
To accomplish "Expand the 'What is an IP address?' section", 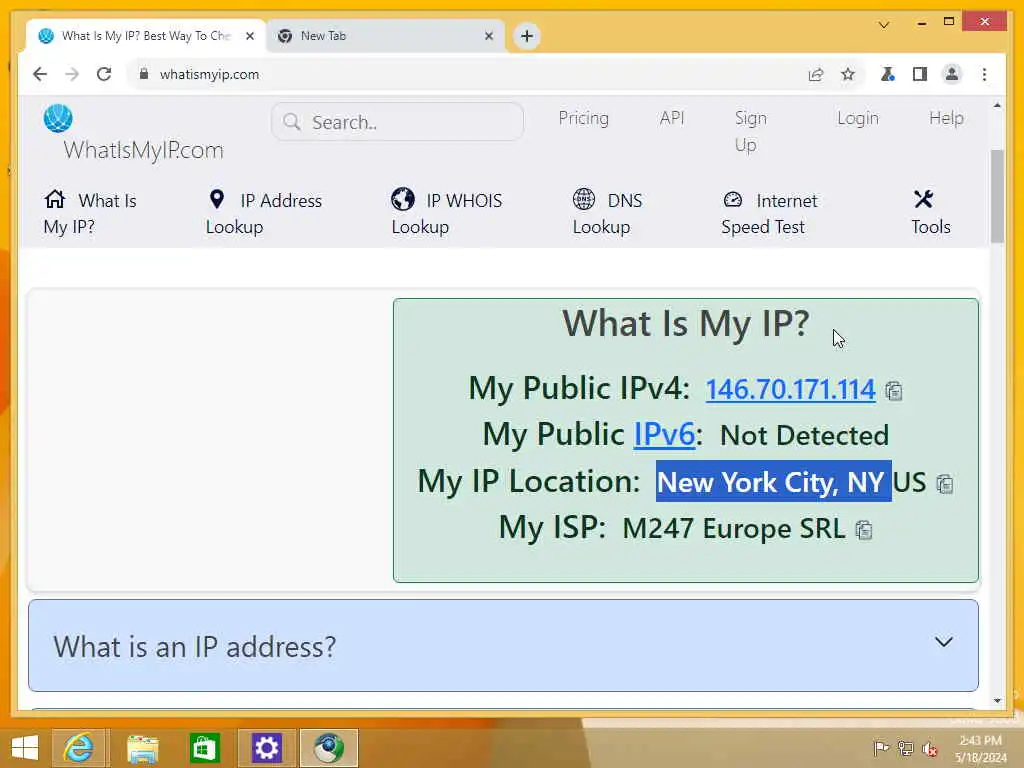I will pos(503,646).
